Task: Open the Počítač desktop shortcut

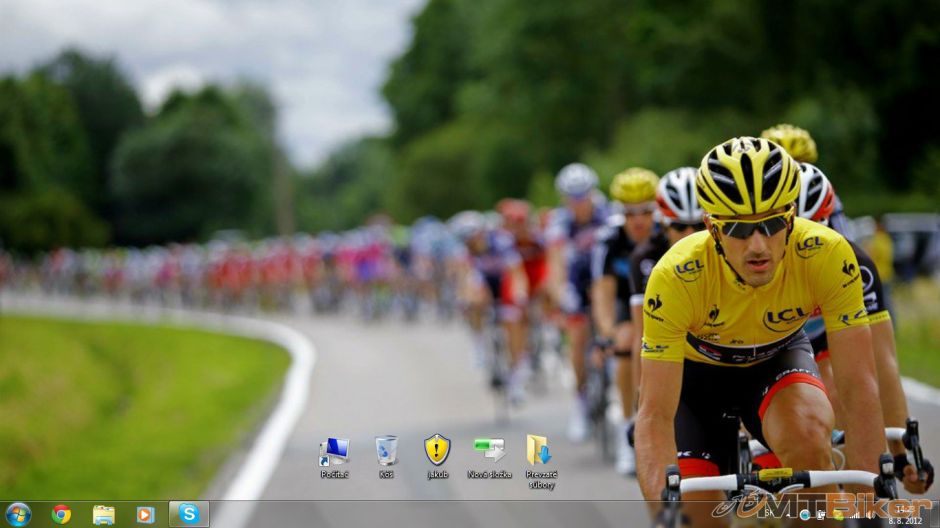Action: 334,451
